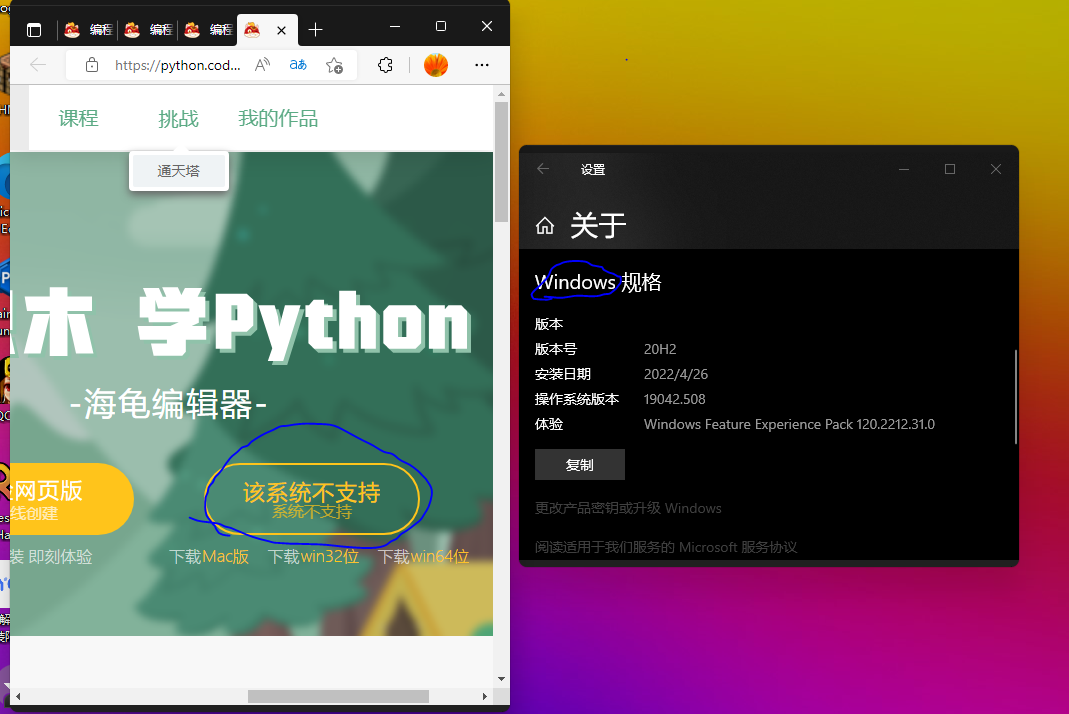Open the 我的作品 menu item
Viewport: 1069px width, 714px height.
tap(278, 119)
